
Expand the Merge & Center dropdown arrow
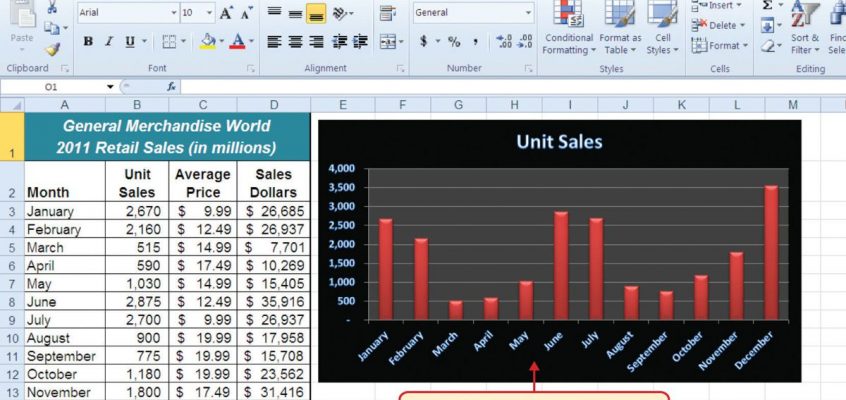(401, 42)
